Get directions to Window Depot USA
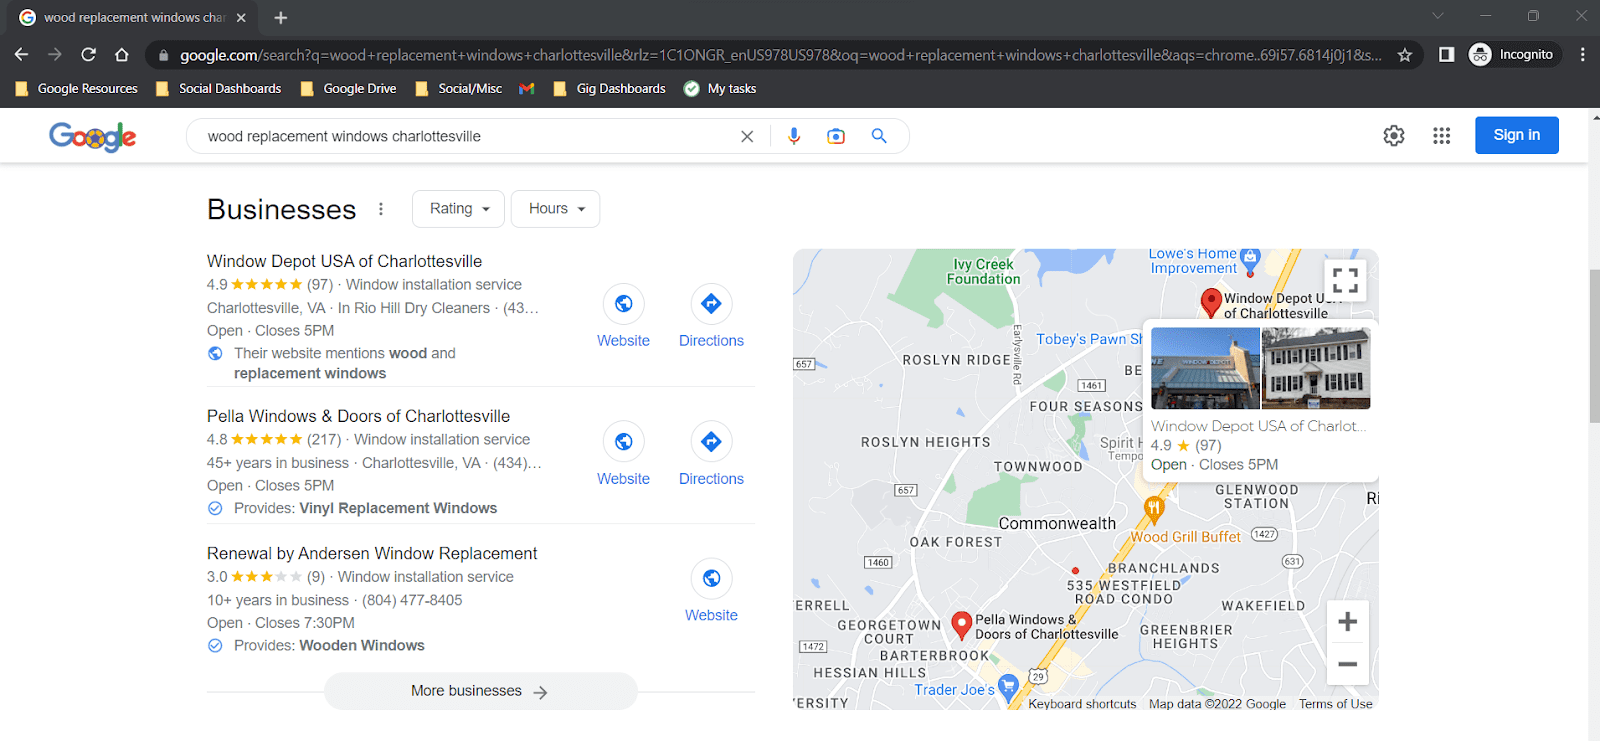Screen dimensions: 1600x741 coord(711,317)
